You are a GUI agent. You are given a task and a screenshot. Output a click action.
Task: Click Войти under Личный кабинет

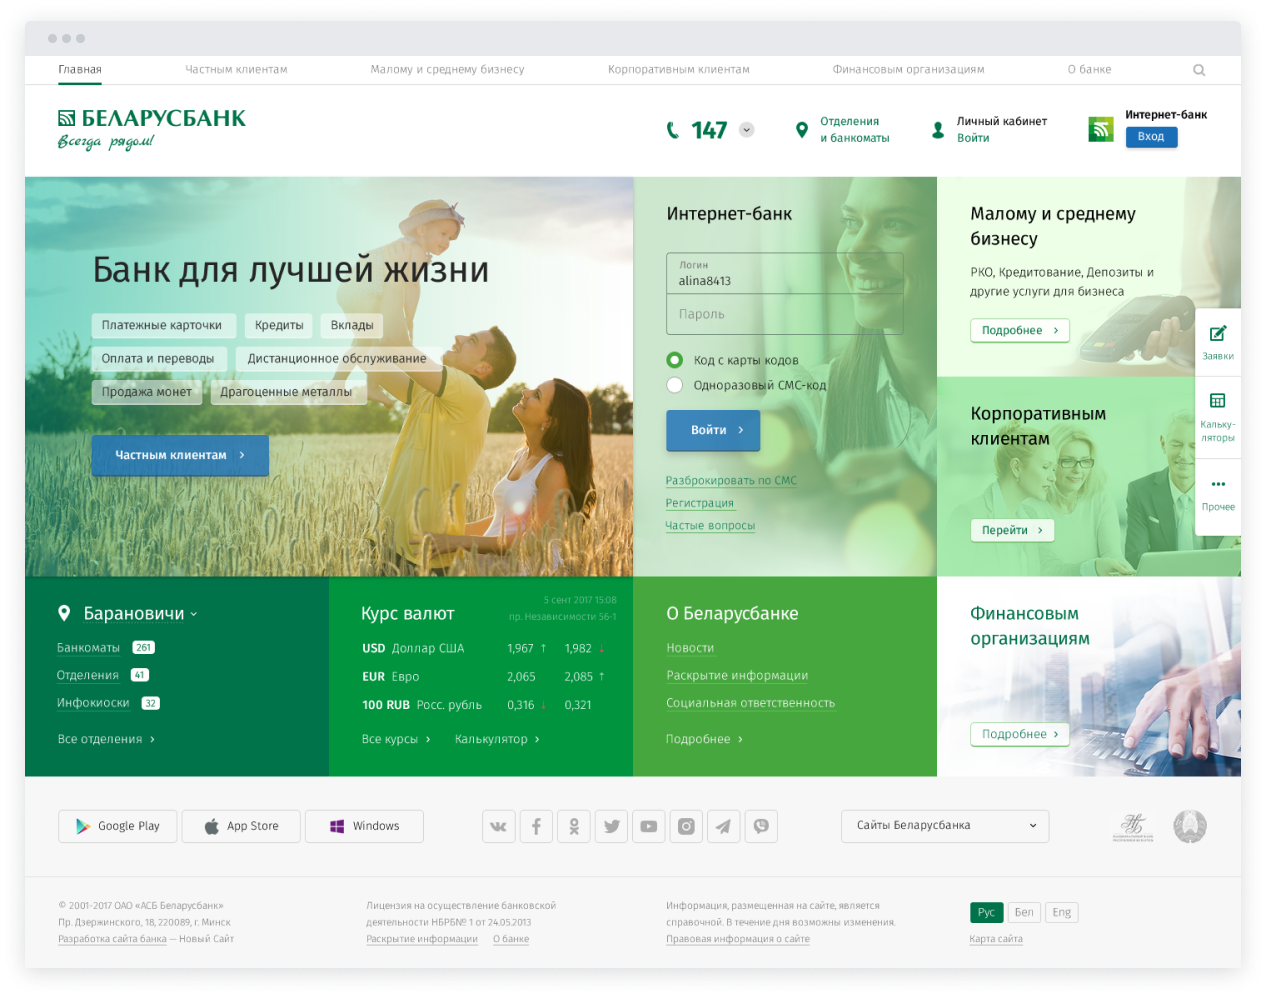(973, 139)
